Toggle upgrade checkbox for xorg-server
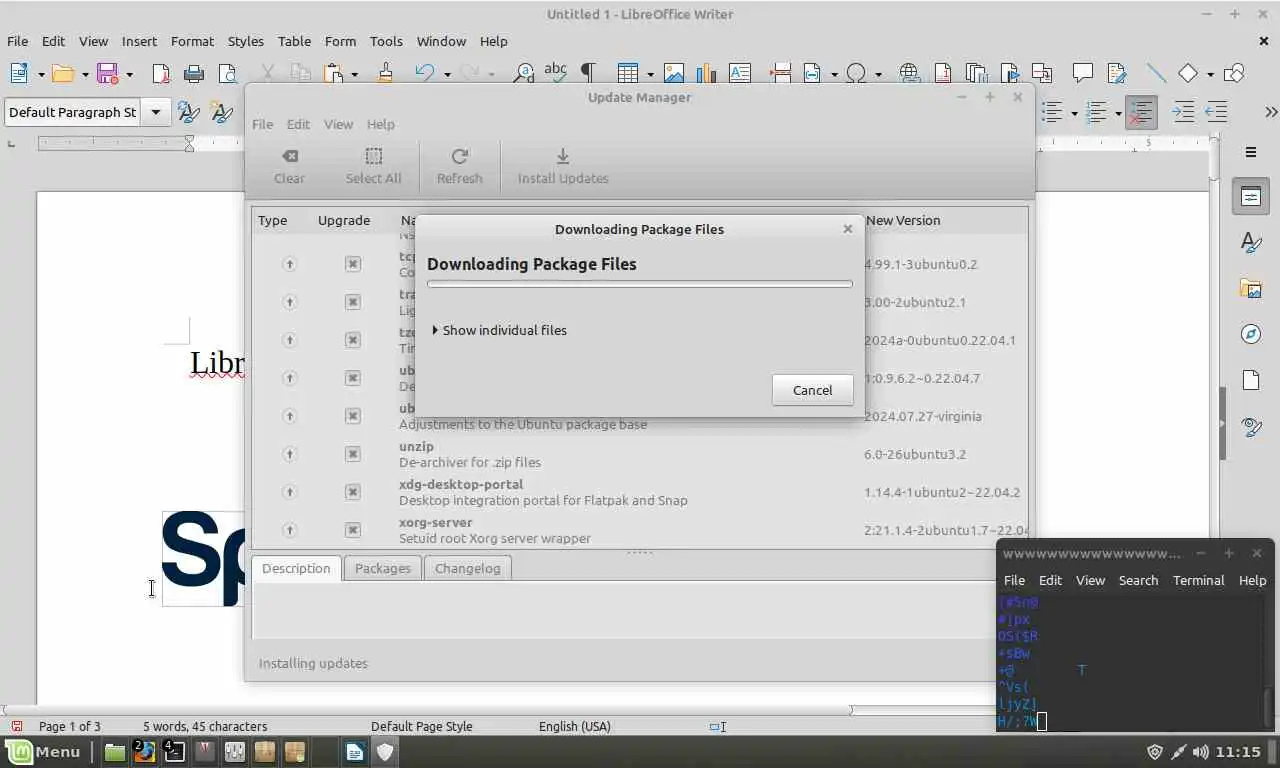The image size is (1280, 768). pos(352,530)
